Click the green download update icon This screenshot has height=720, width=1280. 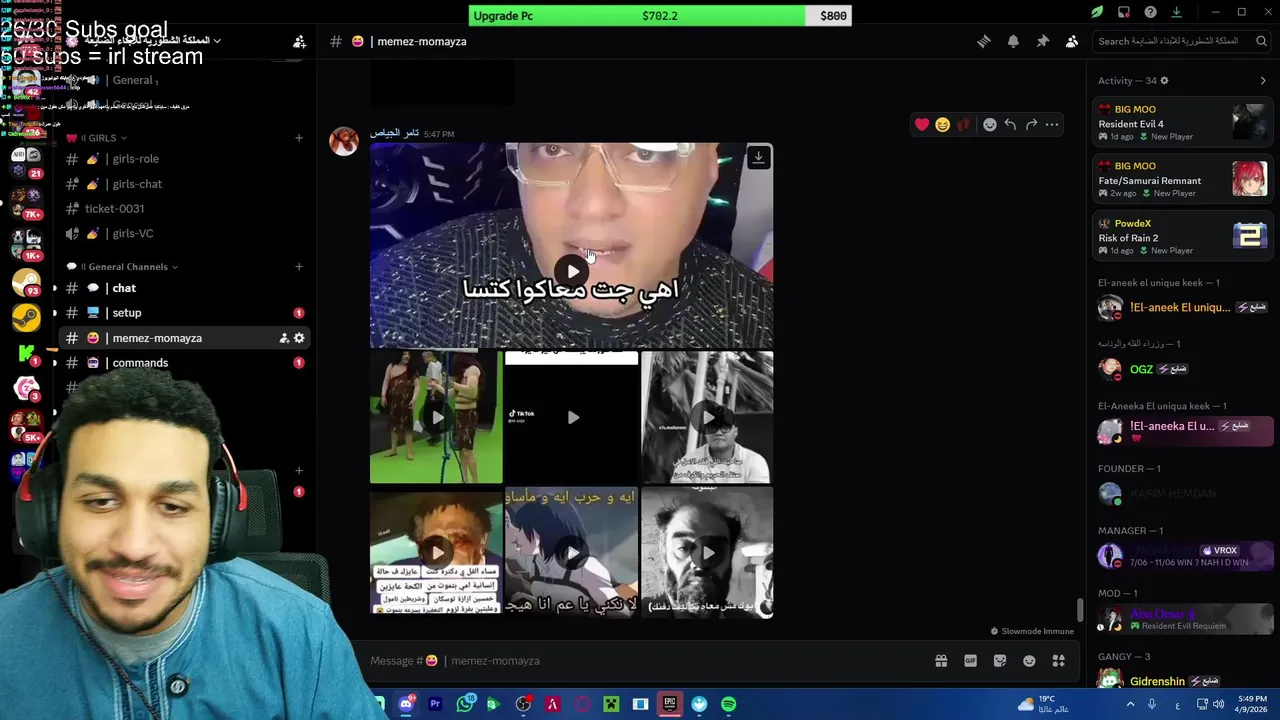point(1176,12)
